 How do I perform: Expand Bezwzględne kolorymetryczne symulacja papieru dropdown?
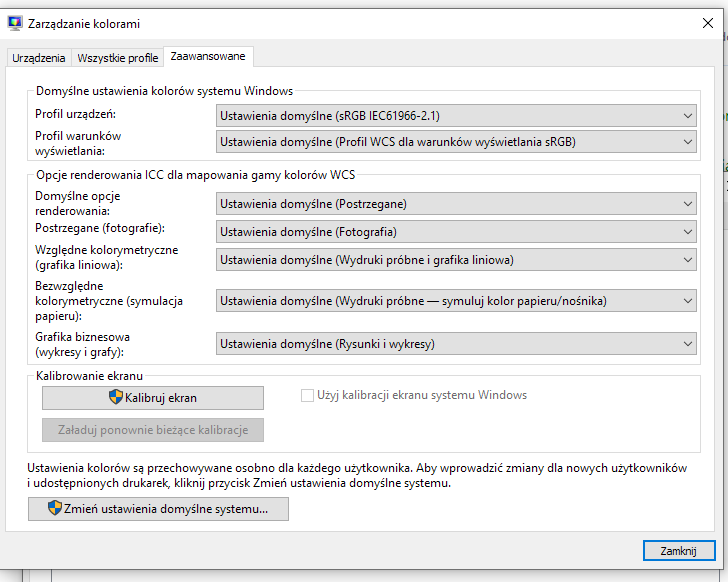(456, 301)
